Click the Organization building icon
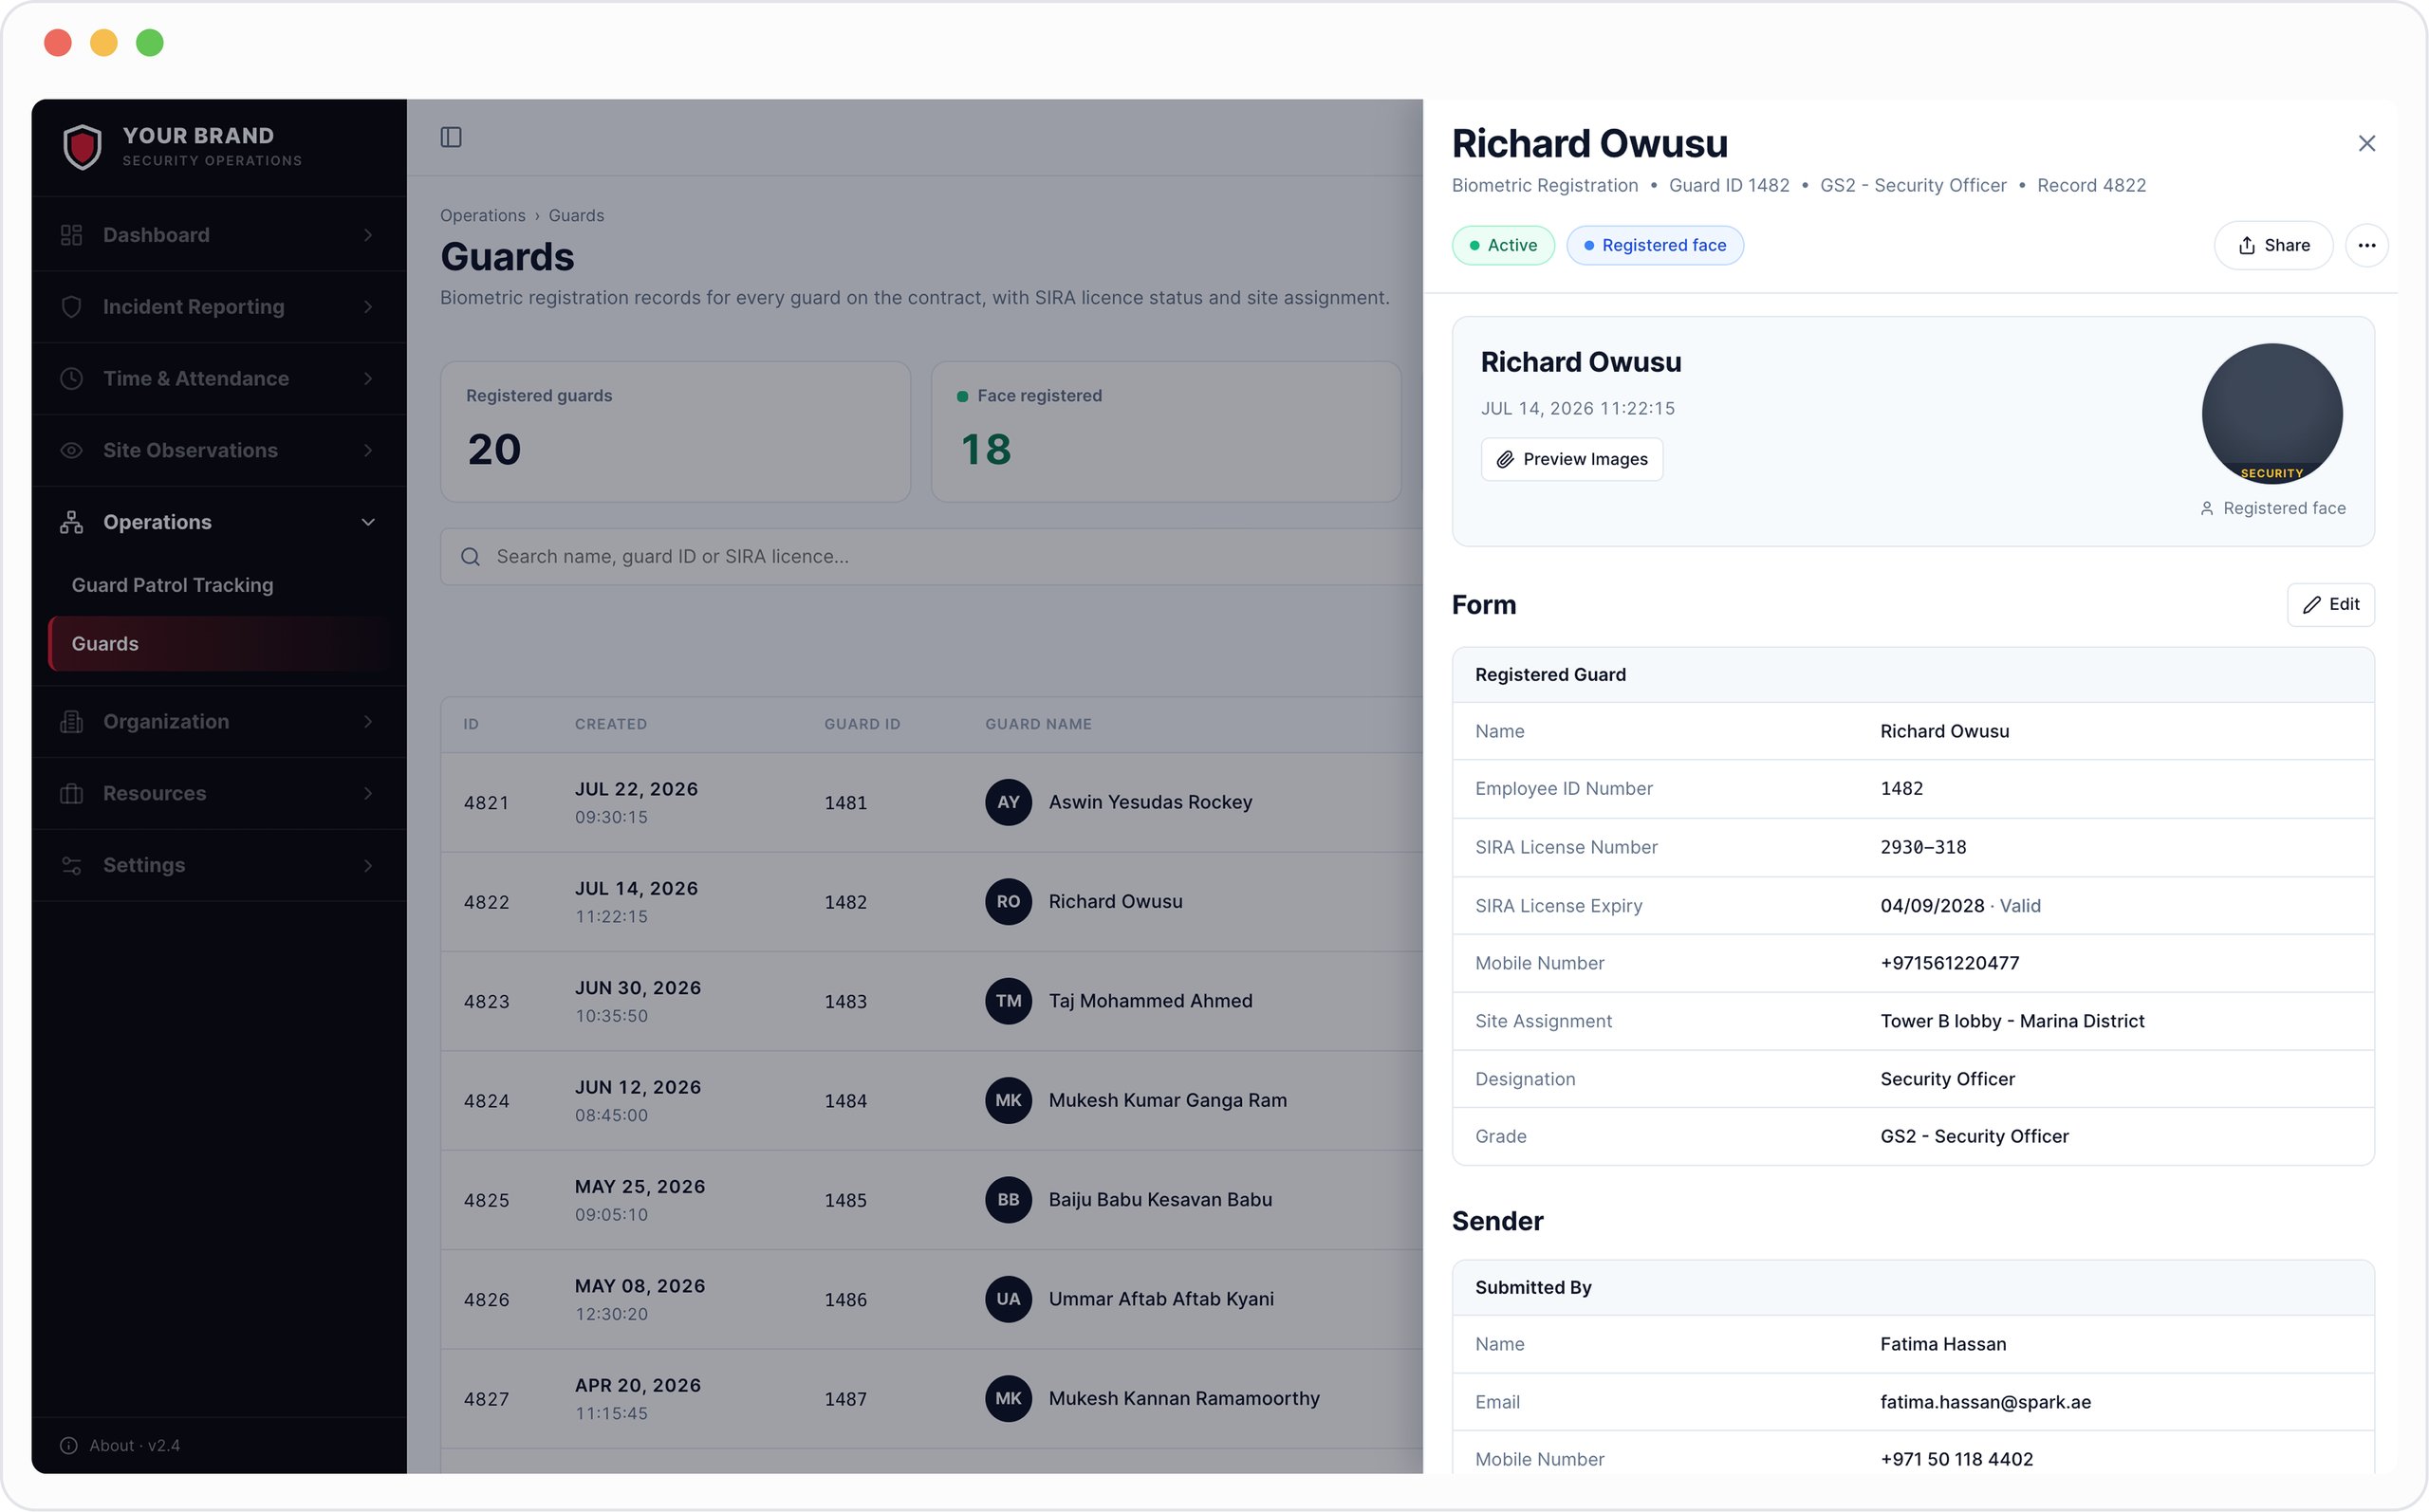The image size is (2429, 1512). click(71, 722)
